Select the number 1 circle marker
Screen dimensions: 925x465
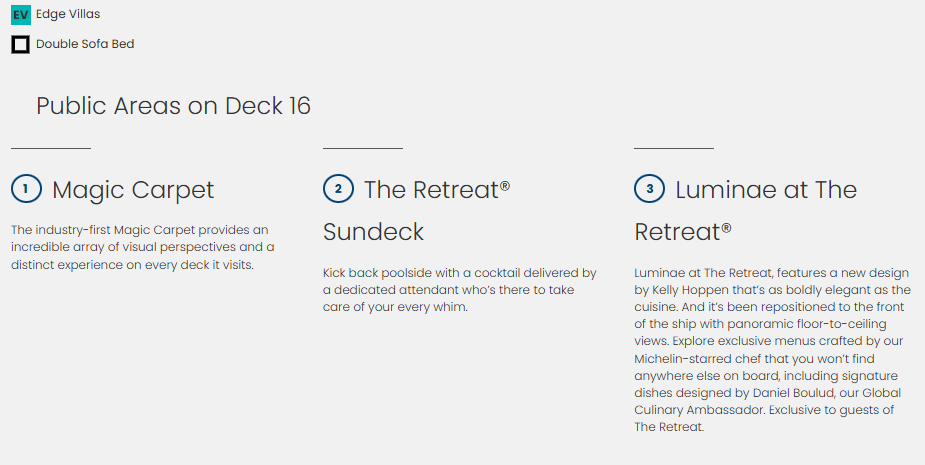coord(26,189)
